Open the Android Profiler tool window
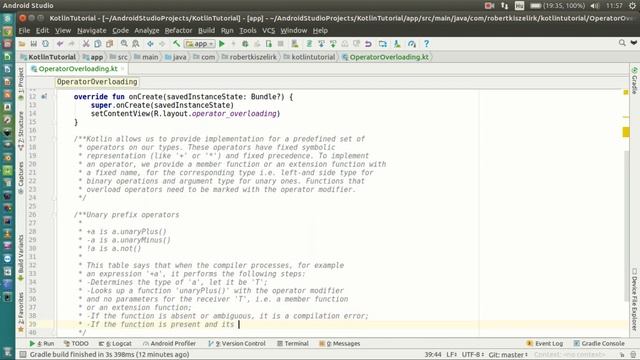The image size is (640, 360). coord(169,344)
